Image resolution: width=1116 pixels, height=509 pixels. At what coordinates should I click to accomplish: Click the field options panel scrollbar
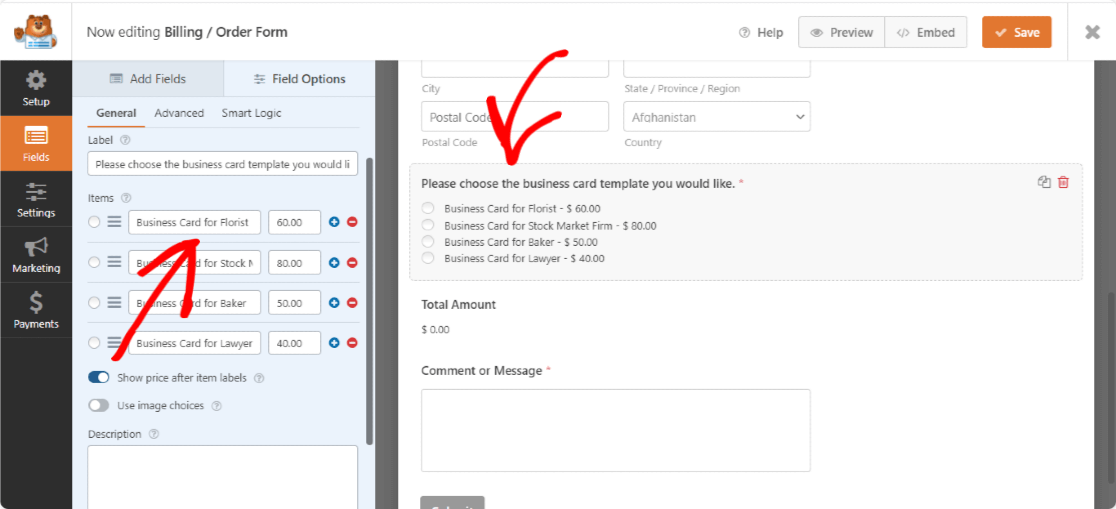coord(369,300)
